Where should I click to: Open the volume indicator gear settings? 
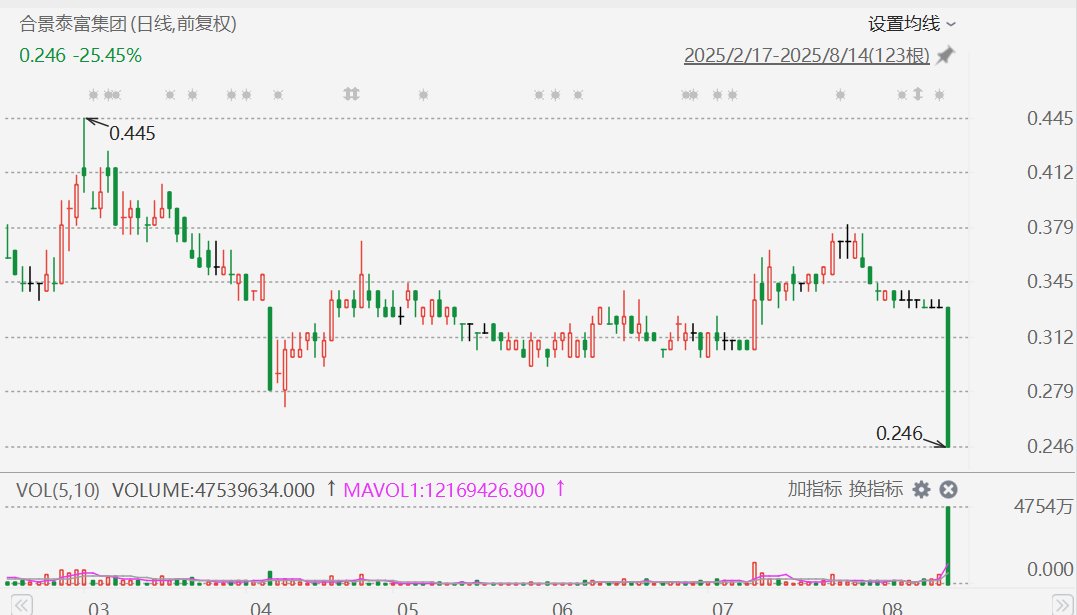tap(921, 489)
